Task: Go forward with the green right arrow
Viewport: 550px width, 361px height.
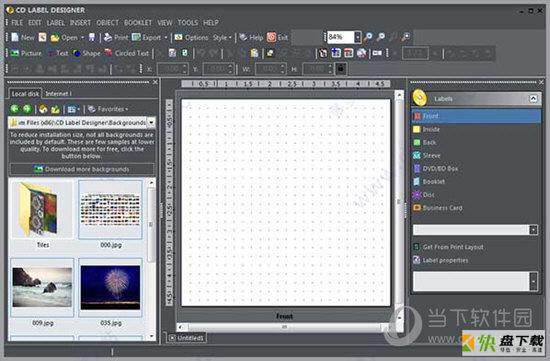Action: click(27, 109)
